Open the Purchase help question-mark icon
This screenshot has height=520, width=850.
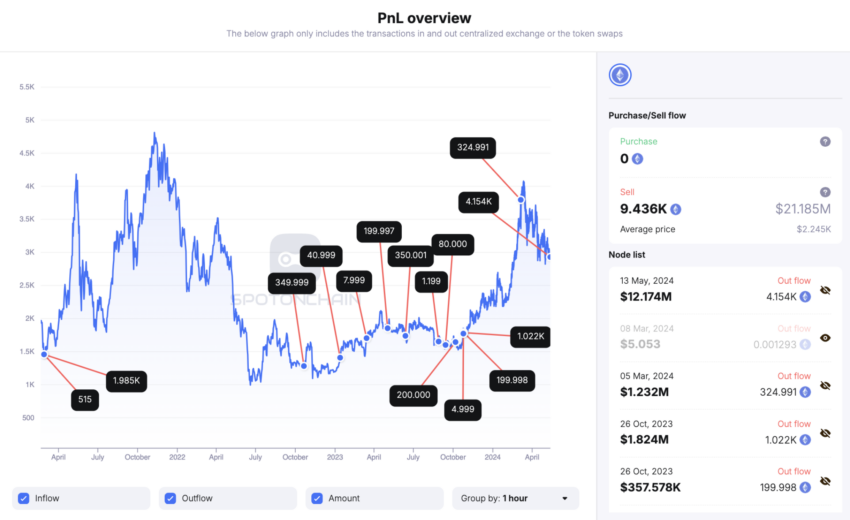825,142
